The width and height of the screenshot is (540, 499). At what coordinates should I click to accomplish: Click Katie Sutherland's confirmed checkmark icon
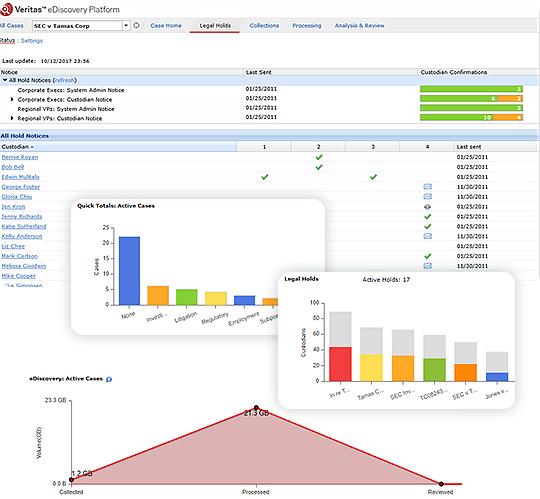[427, 227]
